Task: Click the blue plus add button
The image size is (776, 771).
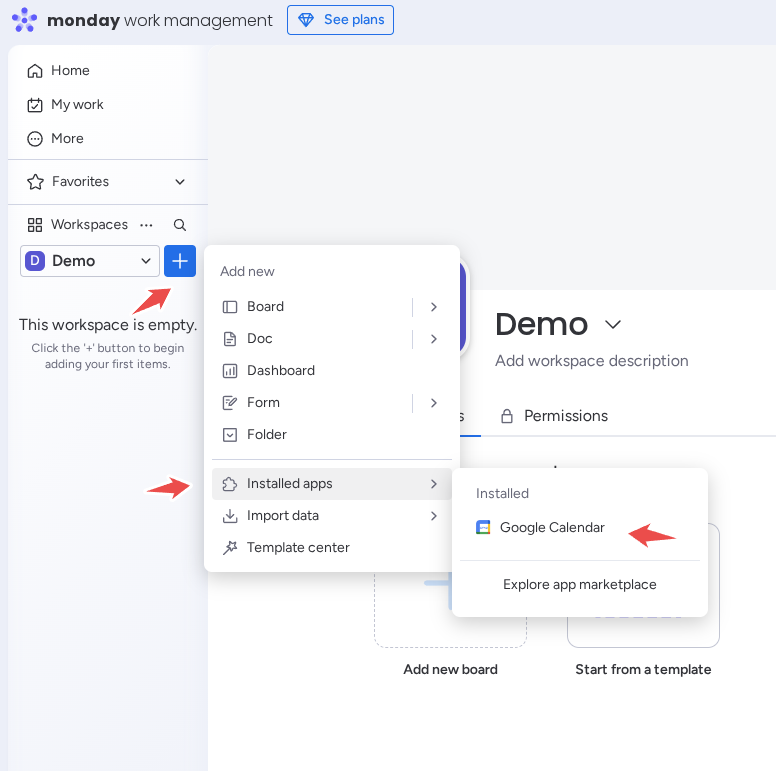Action: (180, 261)
